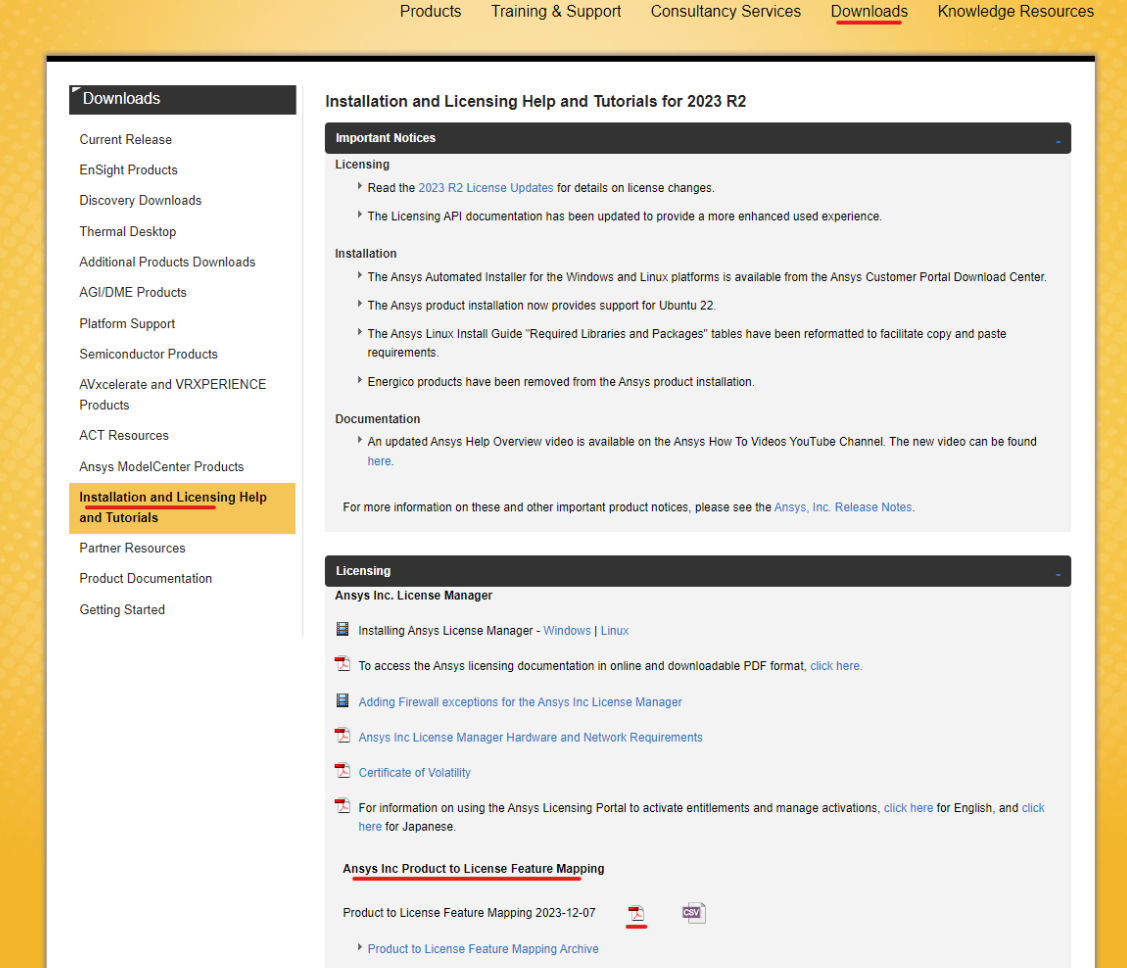This screenshot has width=1127, height=968.
Task: Click the PDF icon beside Certificate of Volatility
Action: tap(343, 771)
